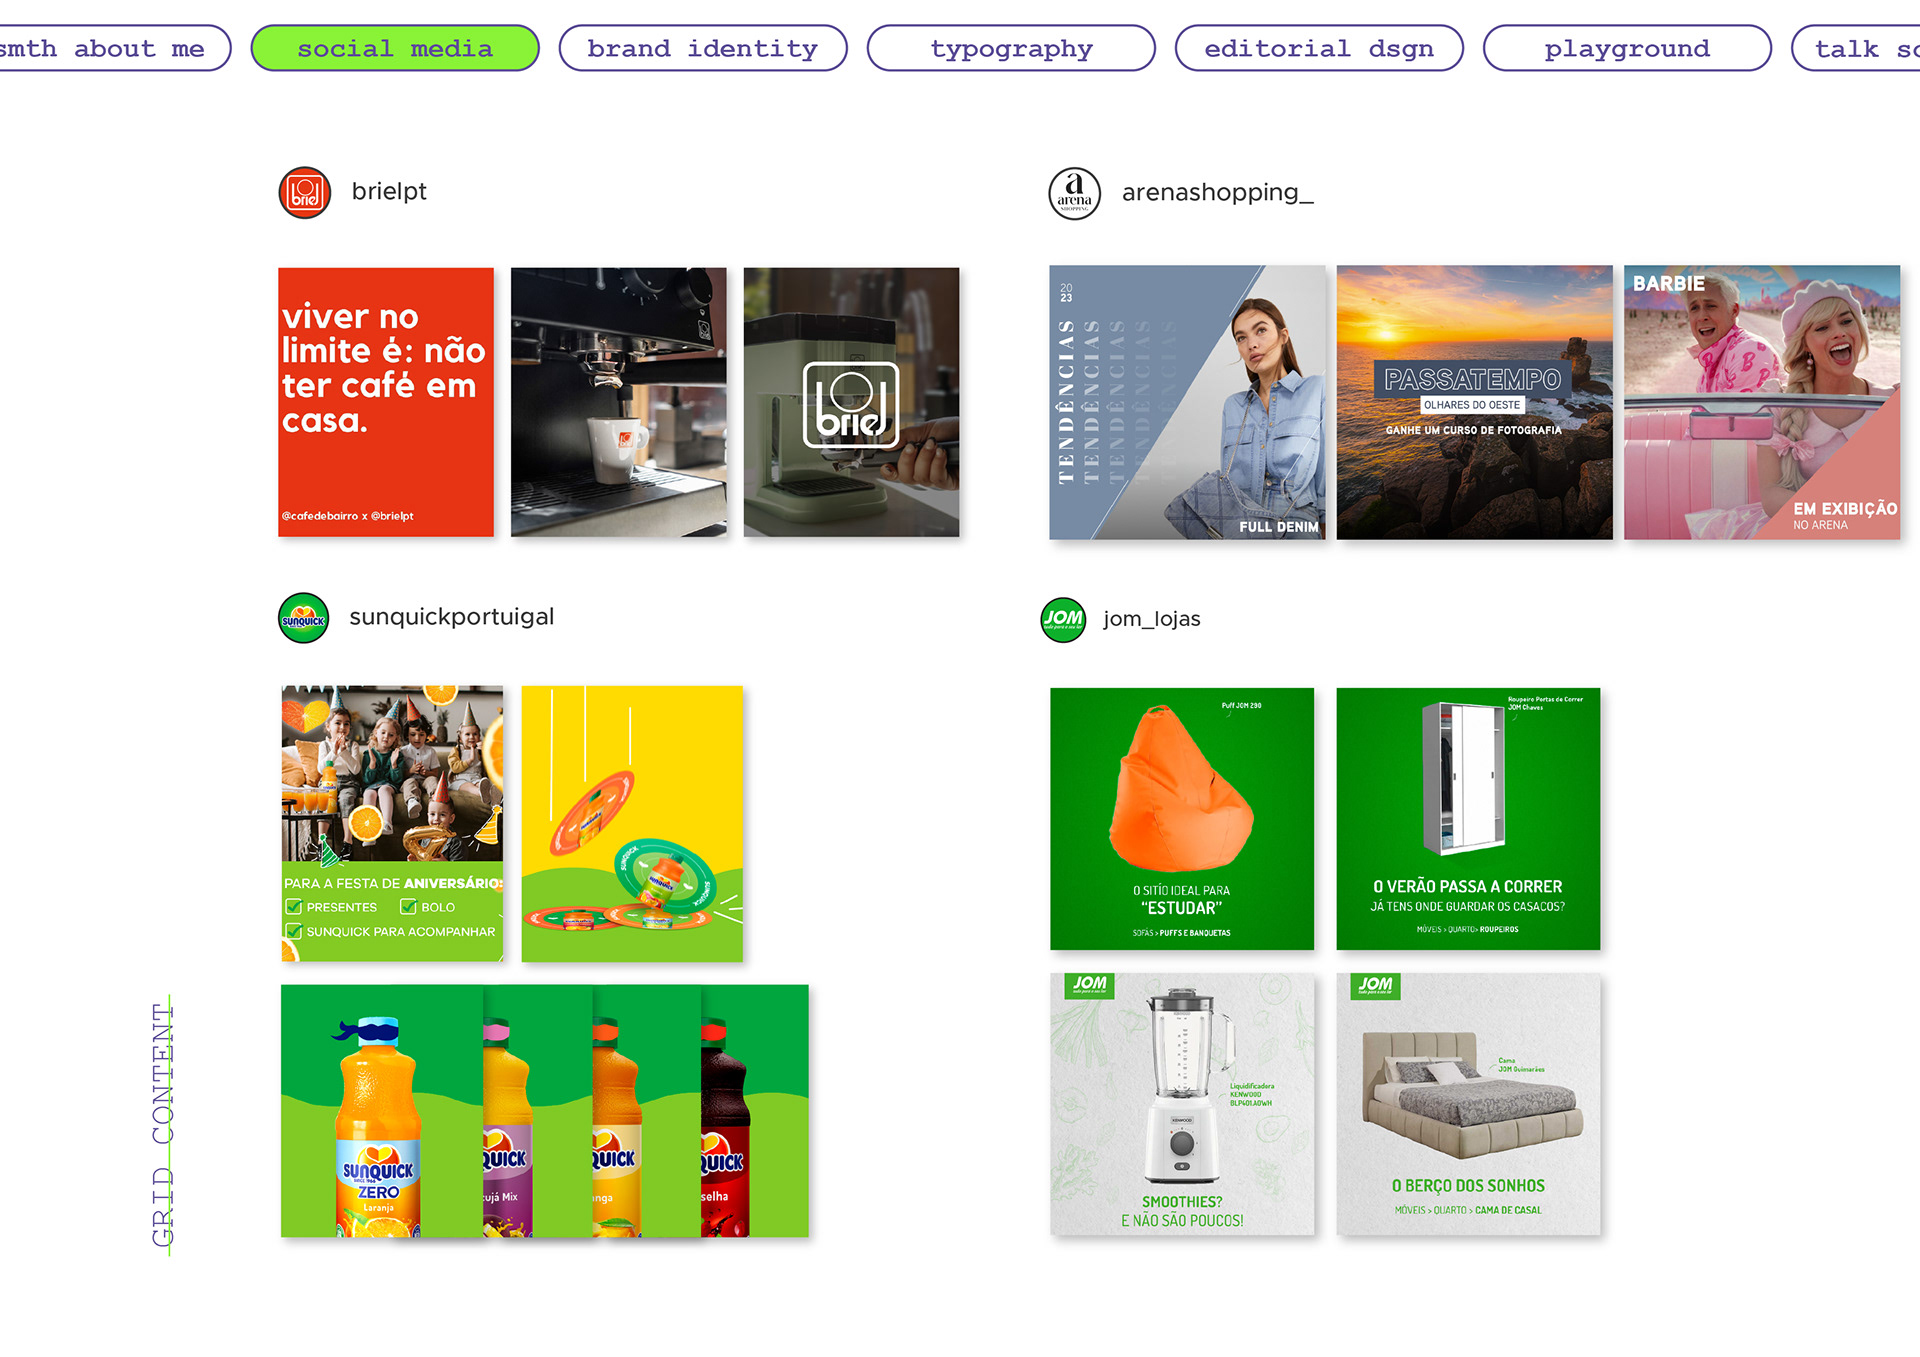
Task: Click the brielpt profile avatar icon
Action: click(304, 193)
